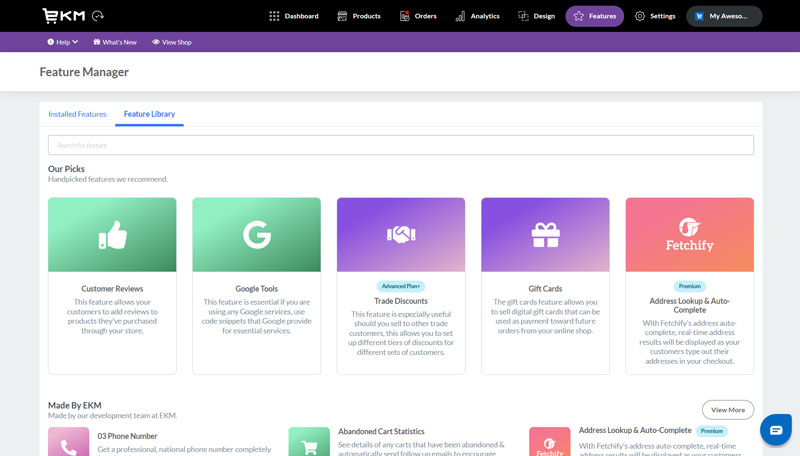The width and height of the screenshot is (800, 456).
Task: Click the Analytics bar chart icon
Action: pos(460,16)
